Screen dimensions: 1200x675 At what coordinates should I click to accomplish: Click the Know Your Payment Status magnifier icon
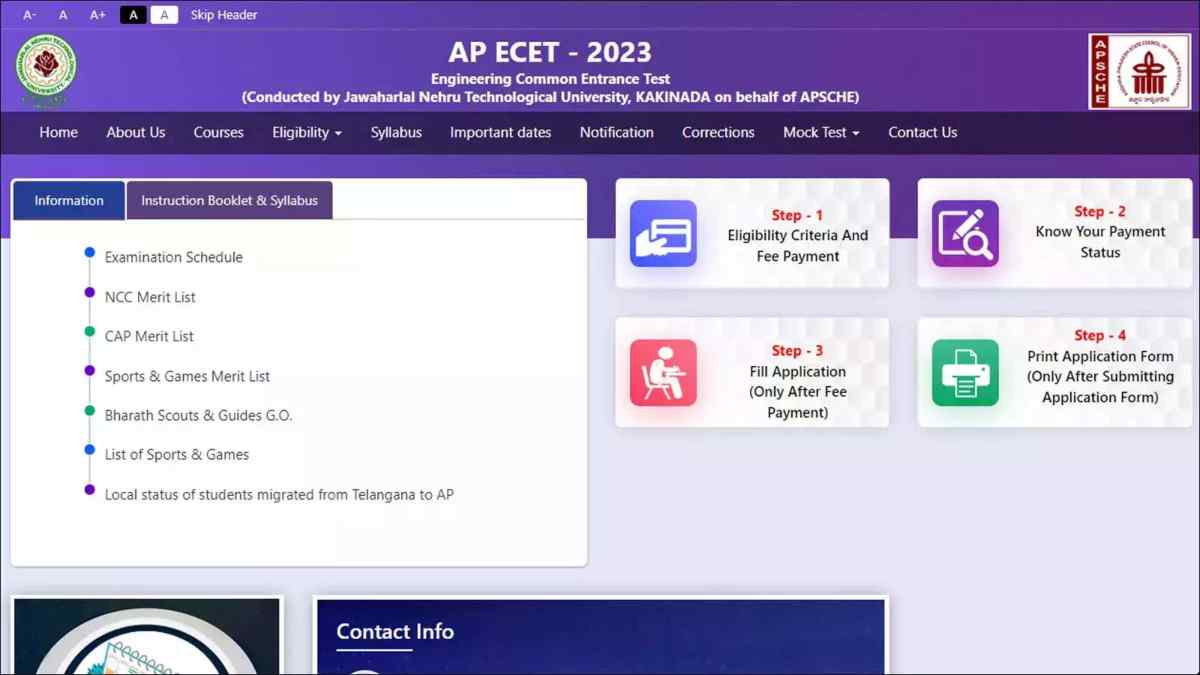pos(965,234)
